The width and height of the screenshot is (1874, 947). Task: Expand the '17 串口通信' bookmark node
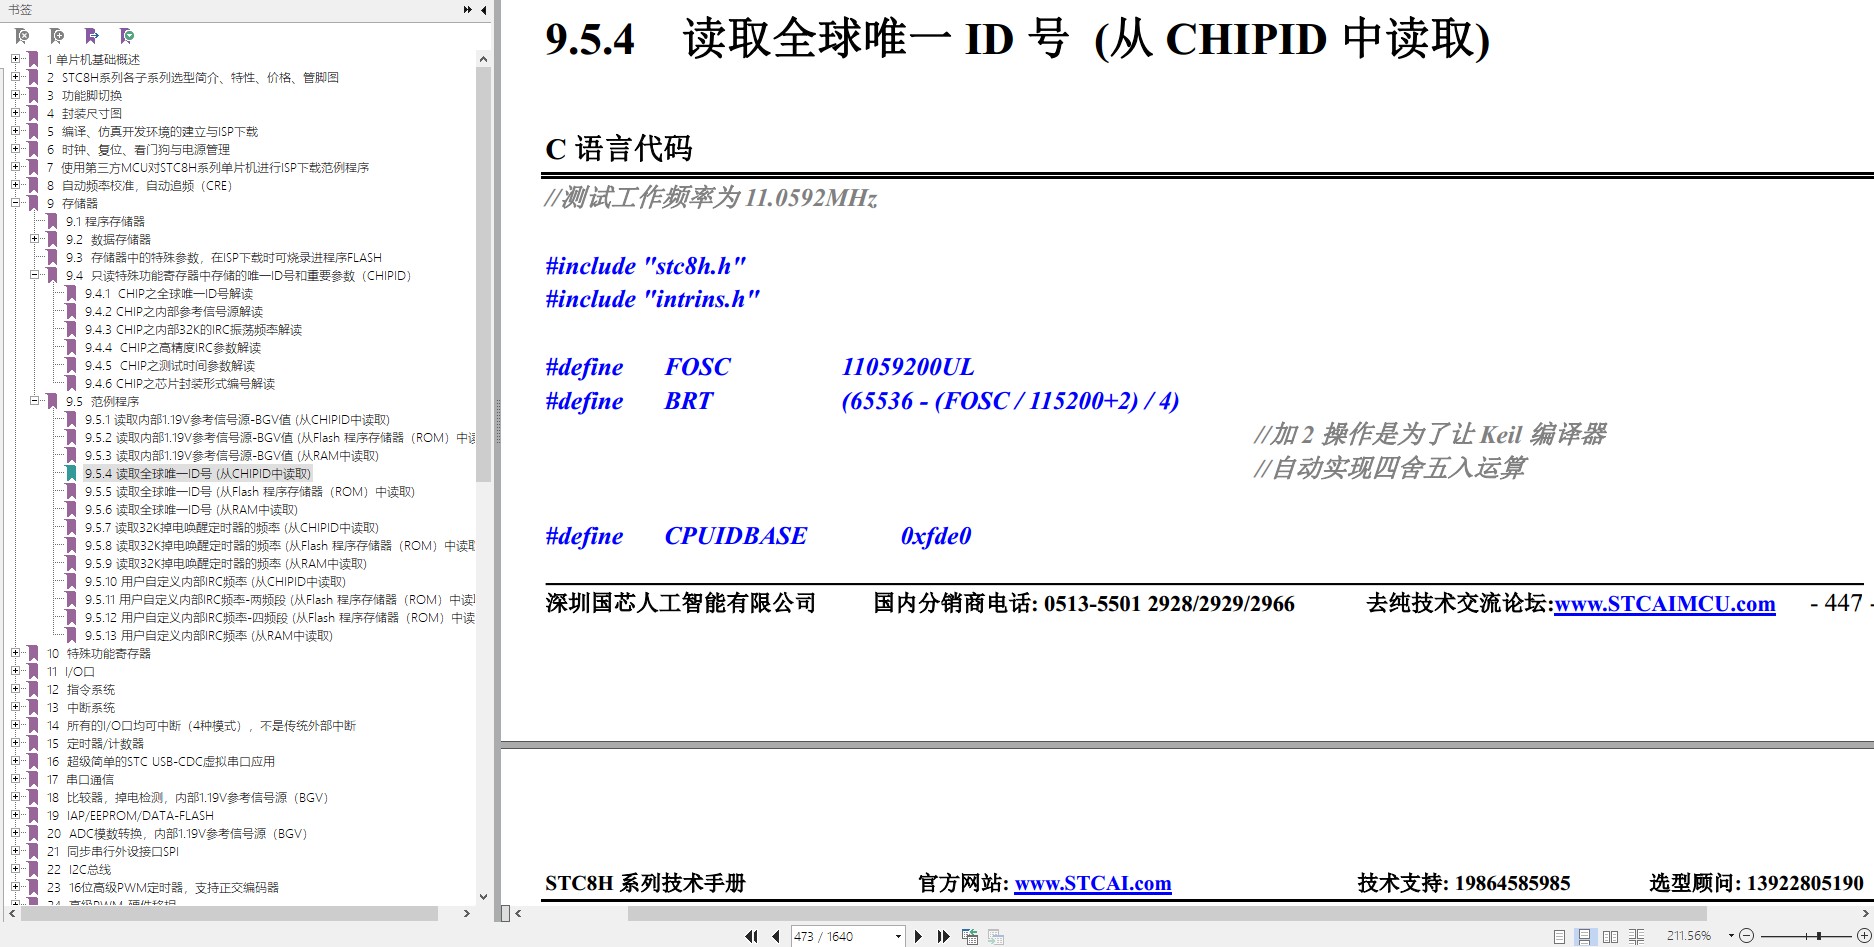(x=15, y=779)
